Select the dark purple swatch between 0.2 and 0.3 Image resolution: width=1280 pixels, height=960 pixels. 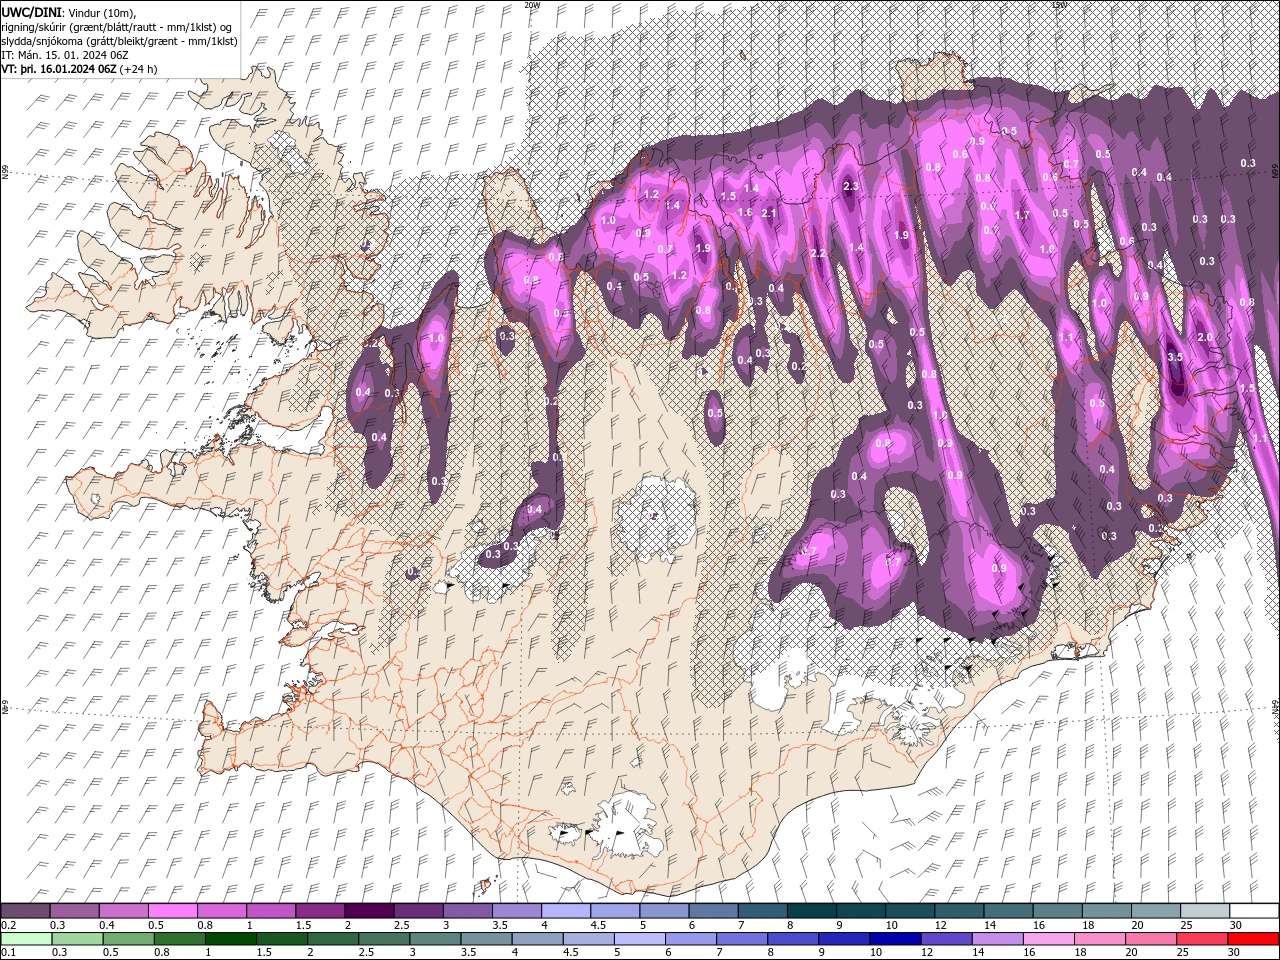pyautogui.click(x=25, y=911)
